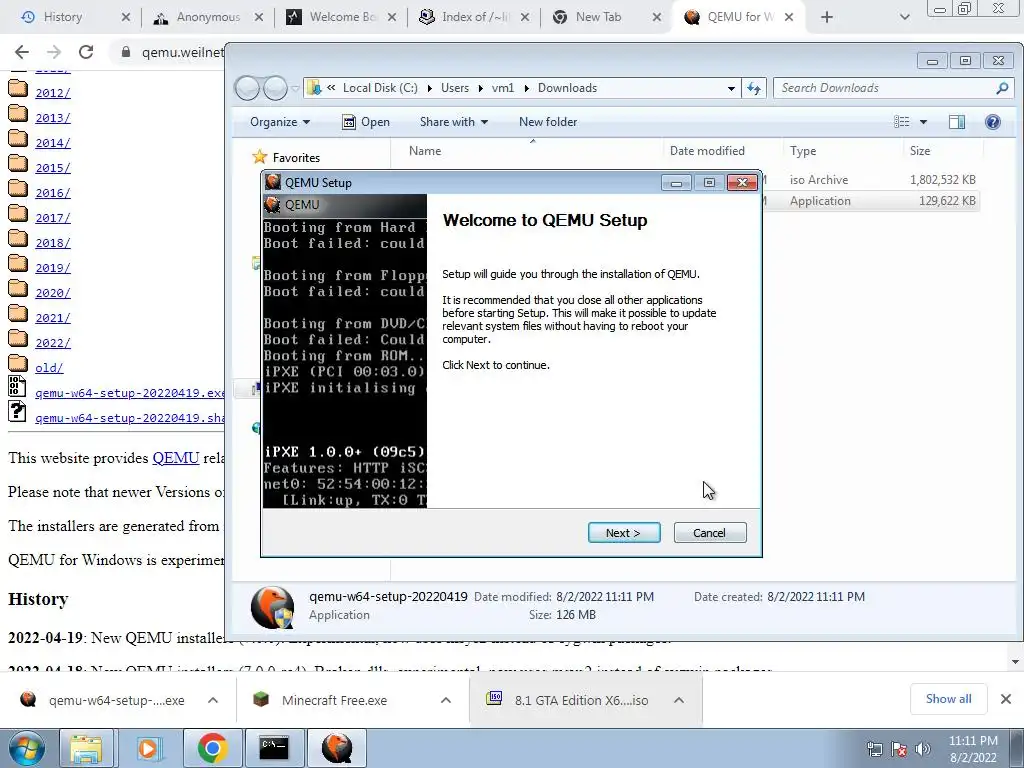This screenshot has width=1024, height=768.
Task: Go back in Chrome
Action: (x=22, y=52)
